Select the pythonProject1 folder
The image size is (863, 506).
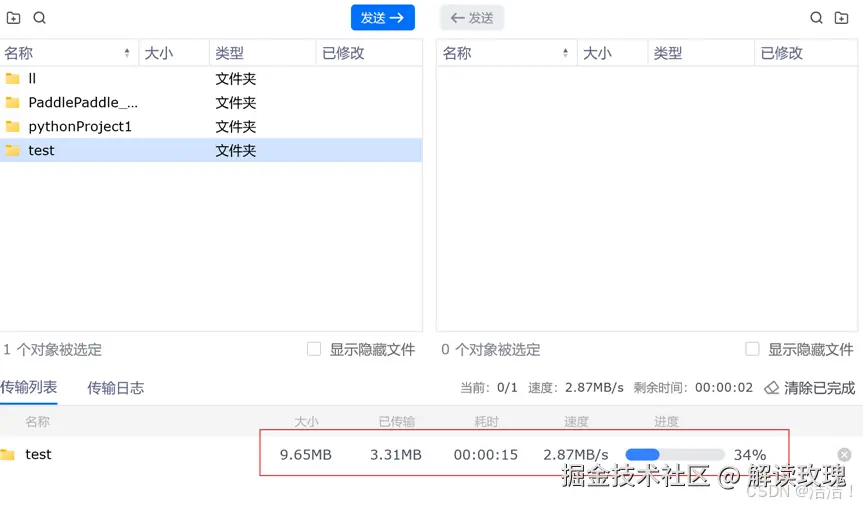[211, 127]
